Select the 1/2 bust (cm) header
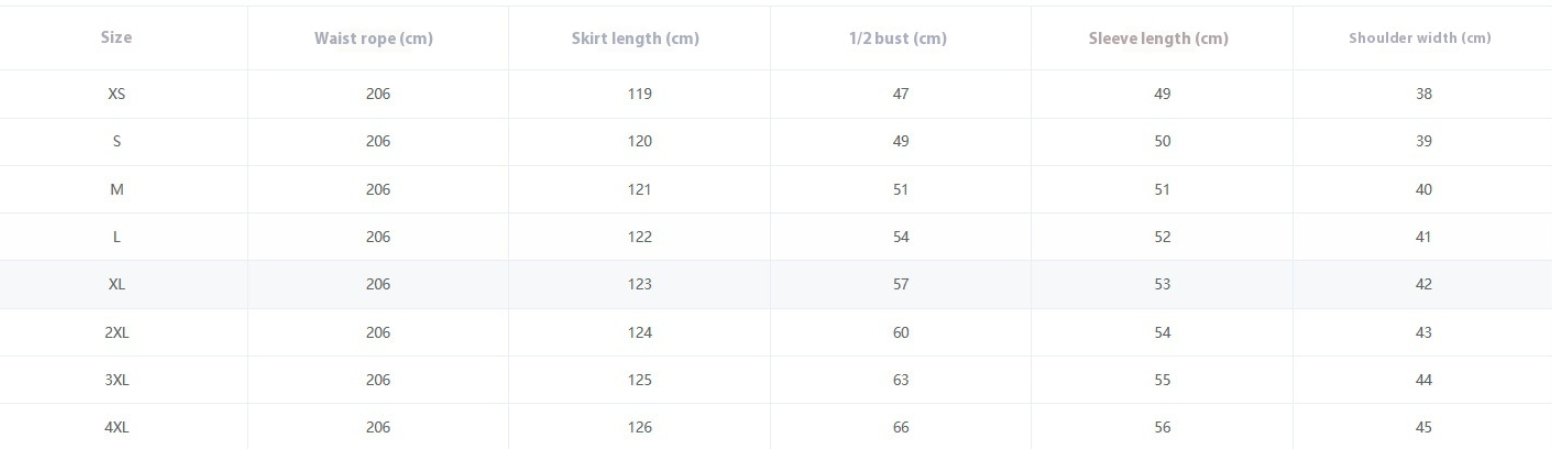This screenshot has height=449, width=1552. (x=901, y=38)
